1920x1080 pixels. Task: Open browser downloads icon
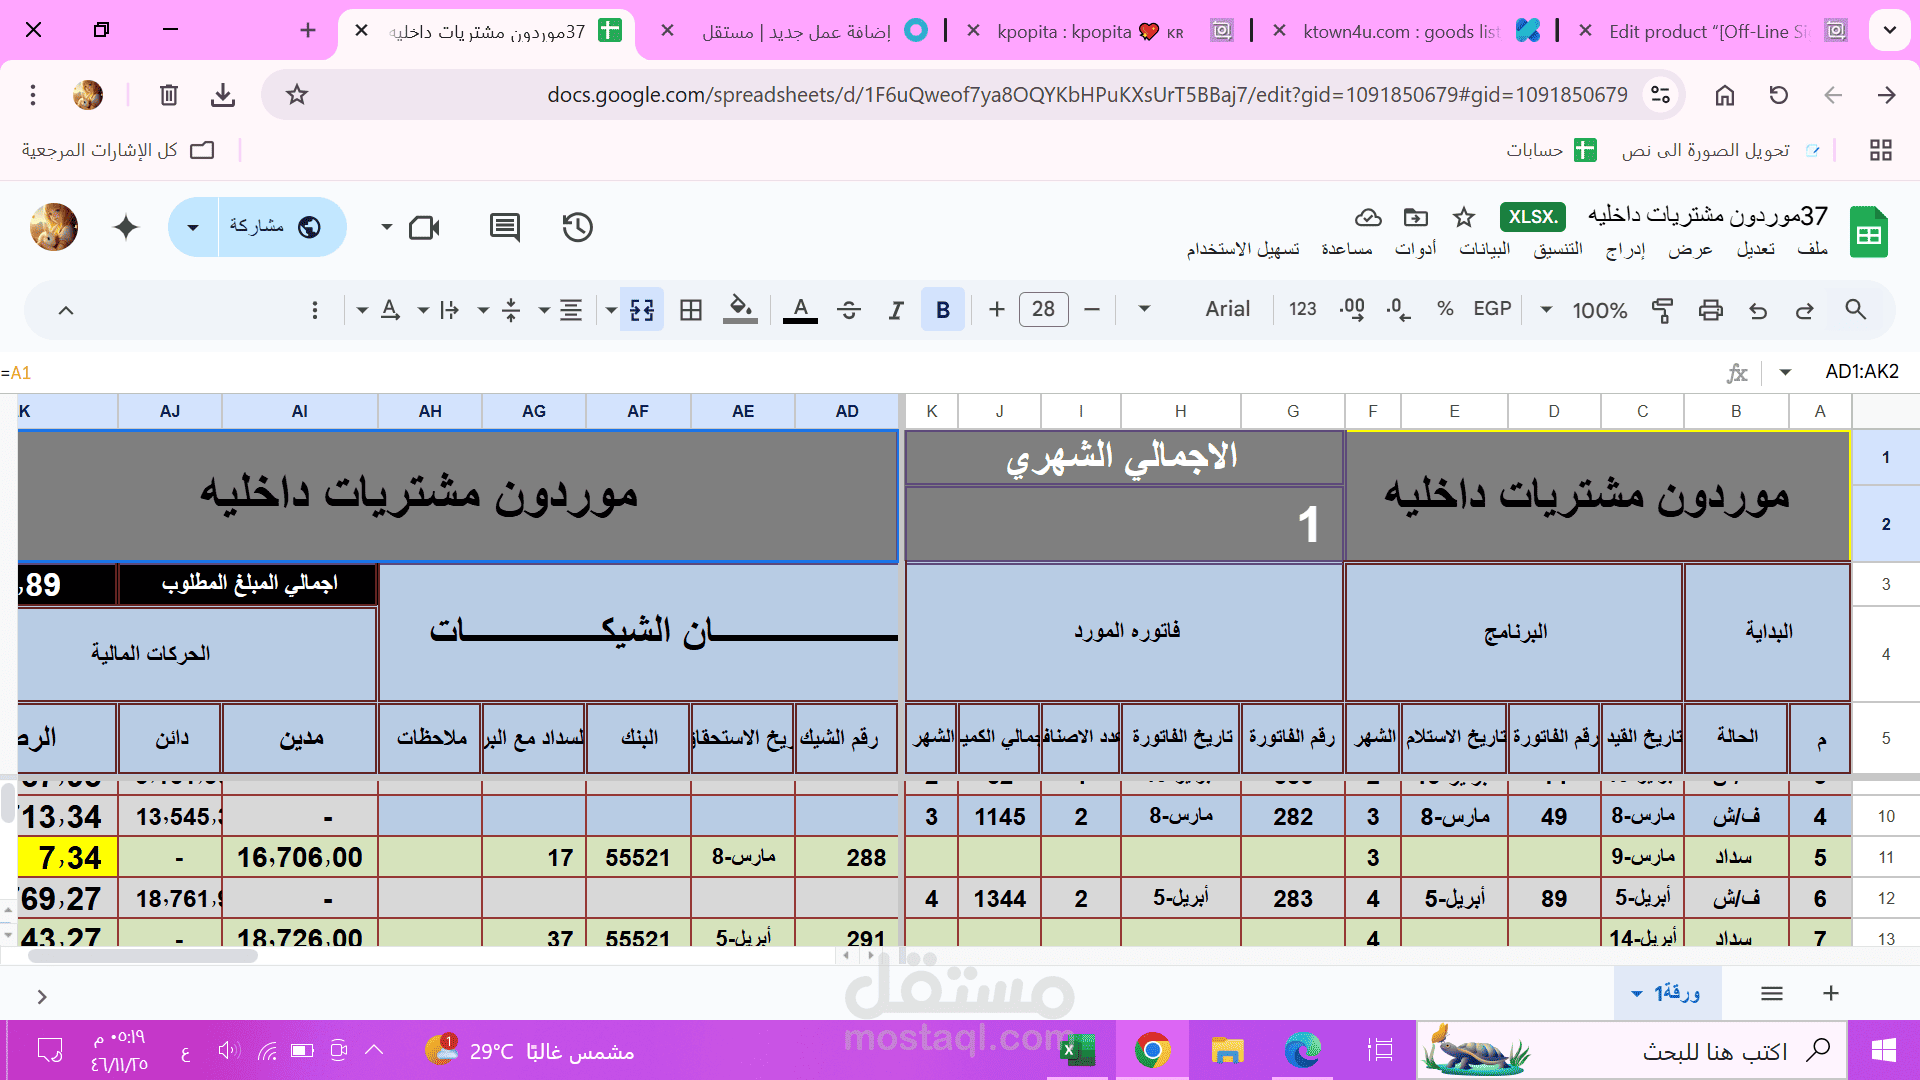pos(223,95)
